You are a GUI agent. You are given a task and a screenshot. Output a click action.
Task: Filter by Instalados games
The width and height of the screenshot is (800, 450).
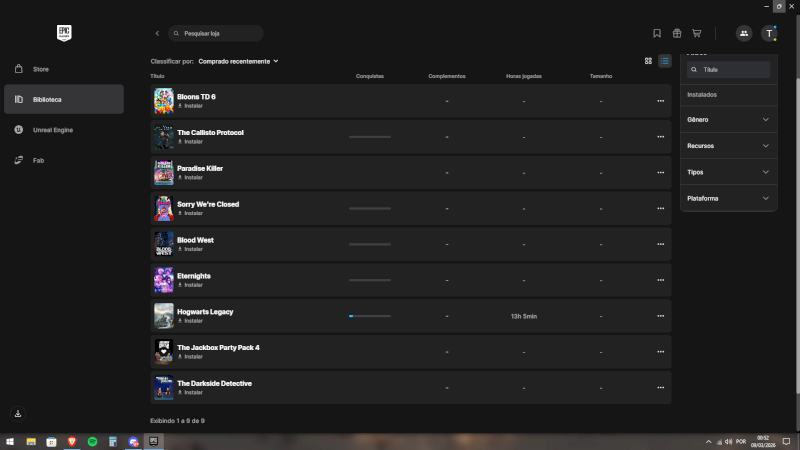(702, 94)
